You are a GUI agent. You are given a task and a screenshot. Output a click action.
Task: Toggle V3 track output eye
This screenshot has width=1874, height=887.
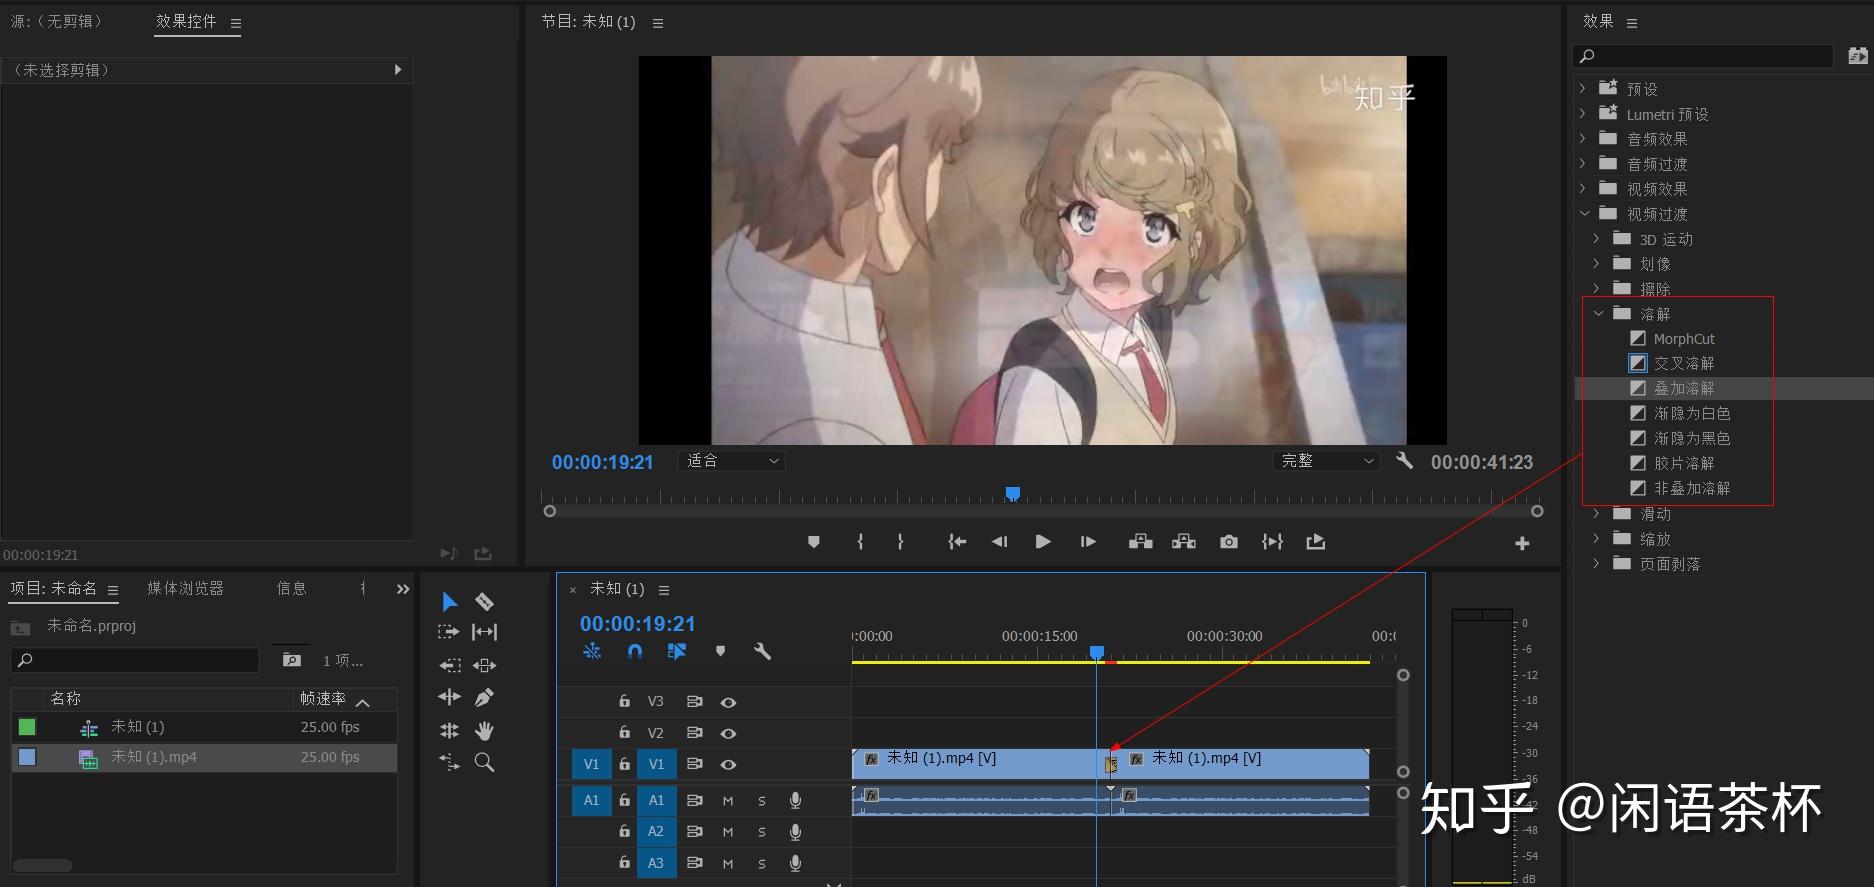(728, 702)
